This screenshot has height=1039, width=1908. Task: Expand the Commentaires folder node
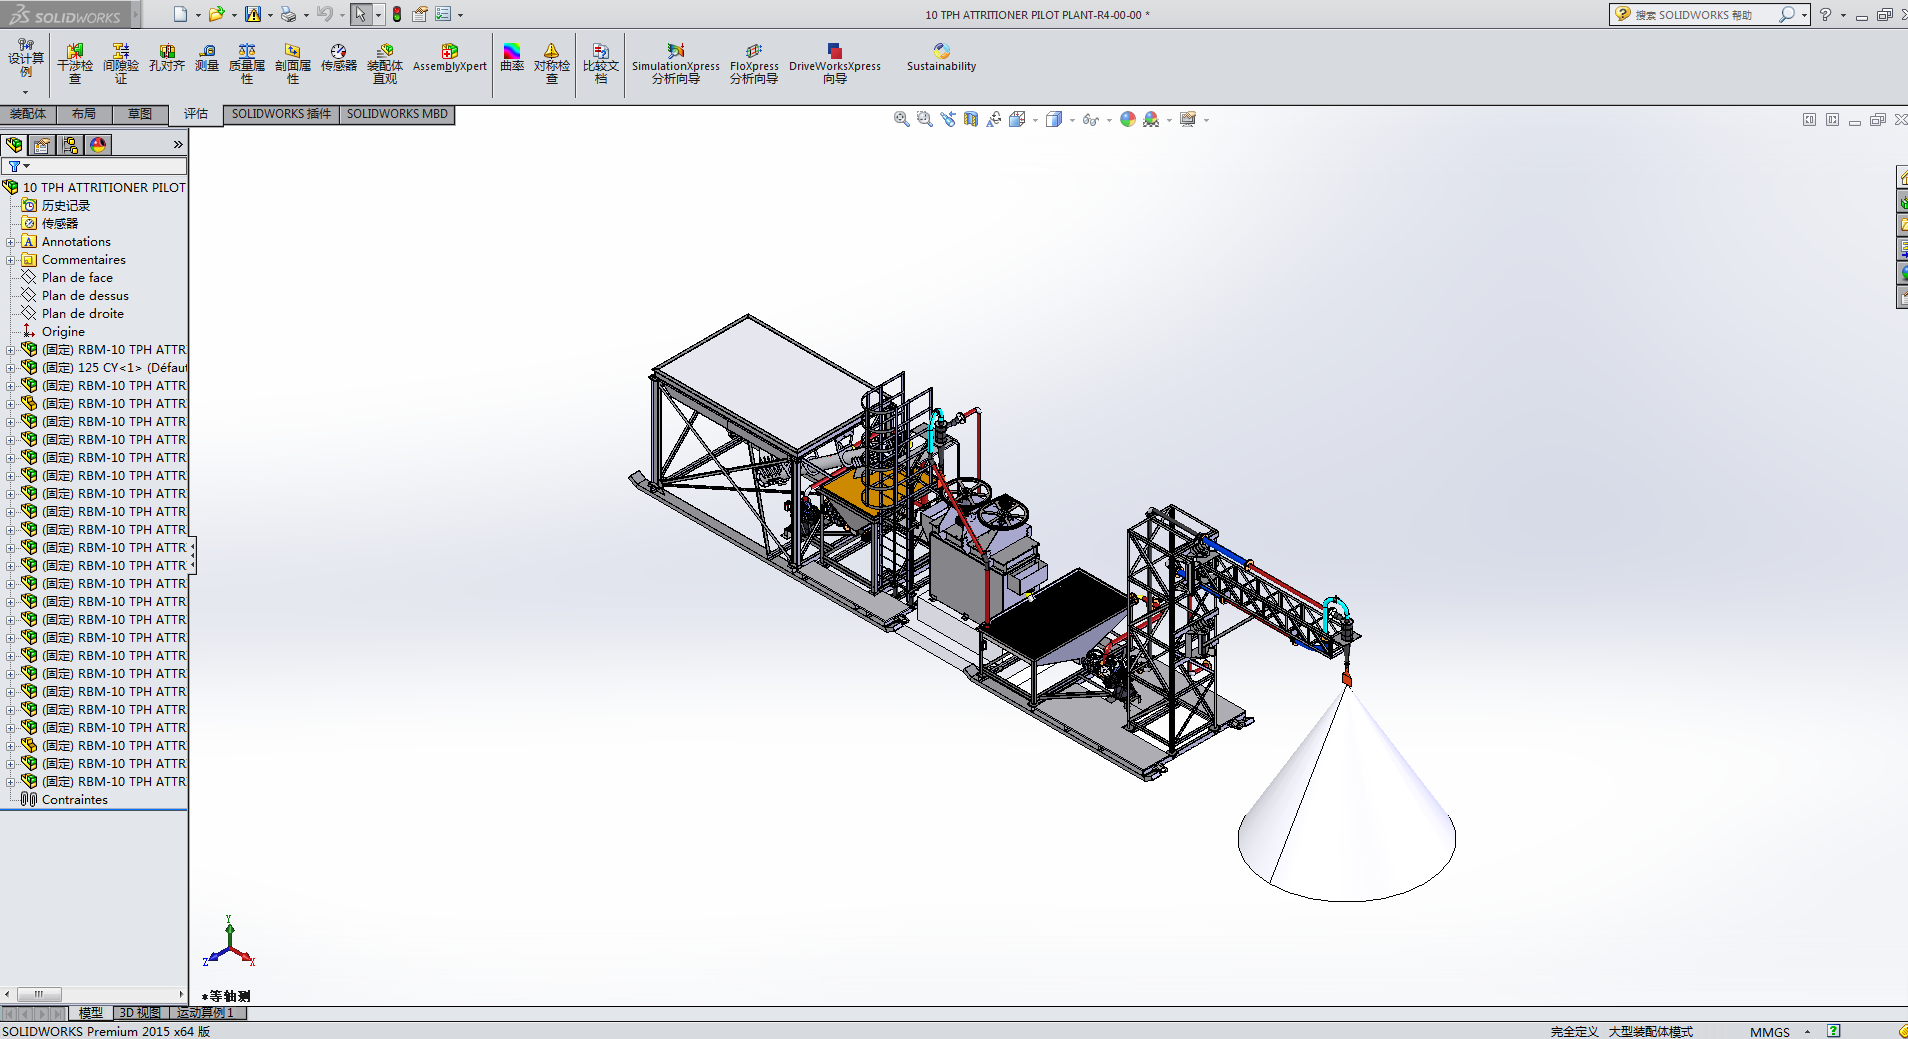(x=11, y=260)
